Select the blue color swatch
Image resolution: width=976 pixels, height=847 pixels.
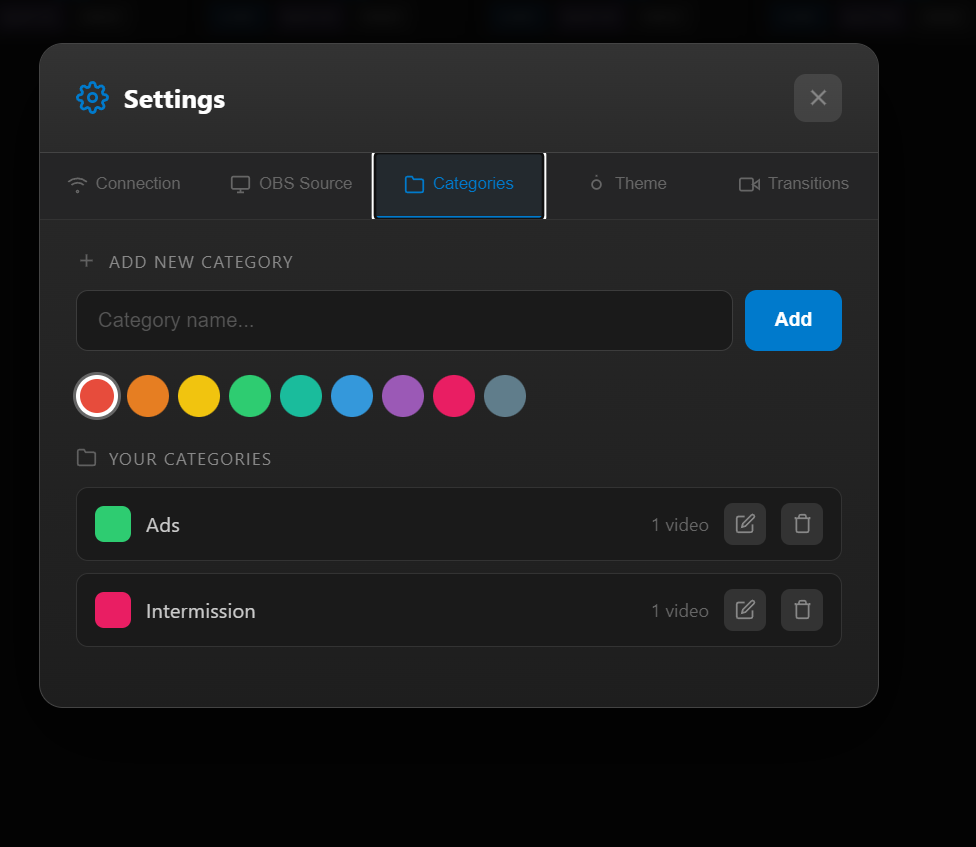[x=352, y=396]
